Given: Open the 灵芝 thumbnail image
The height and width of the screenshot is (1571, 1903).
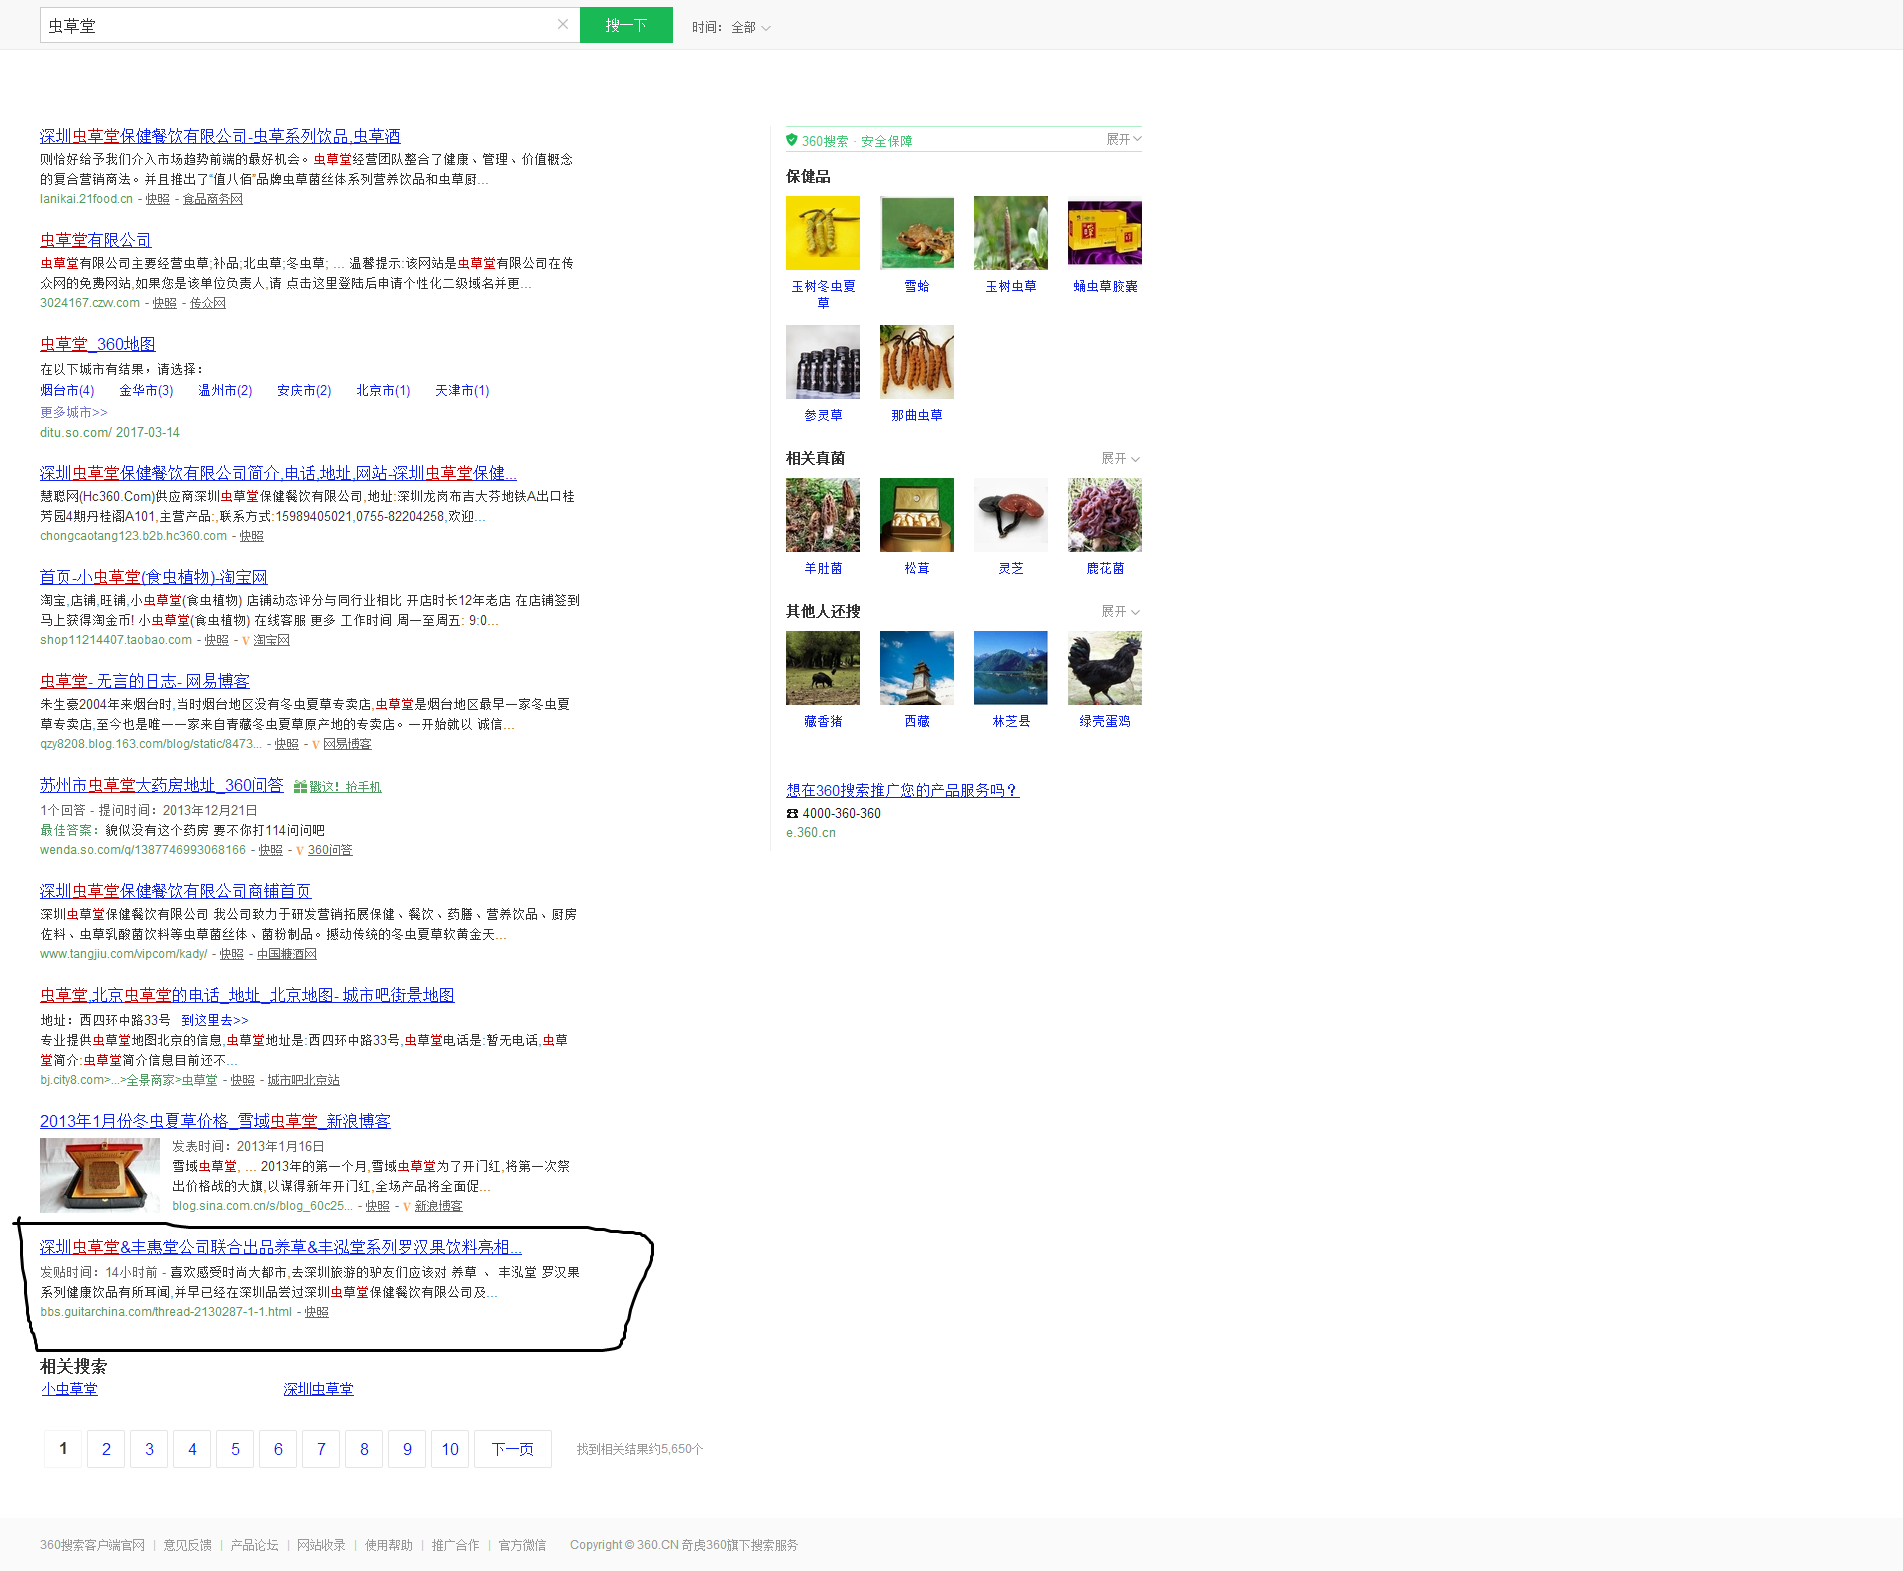Looking at the screenshot, I should tap(1011, 515).
